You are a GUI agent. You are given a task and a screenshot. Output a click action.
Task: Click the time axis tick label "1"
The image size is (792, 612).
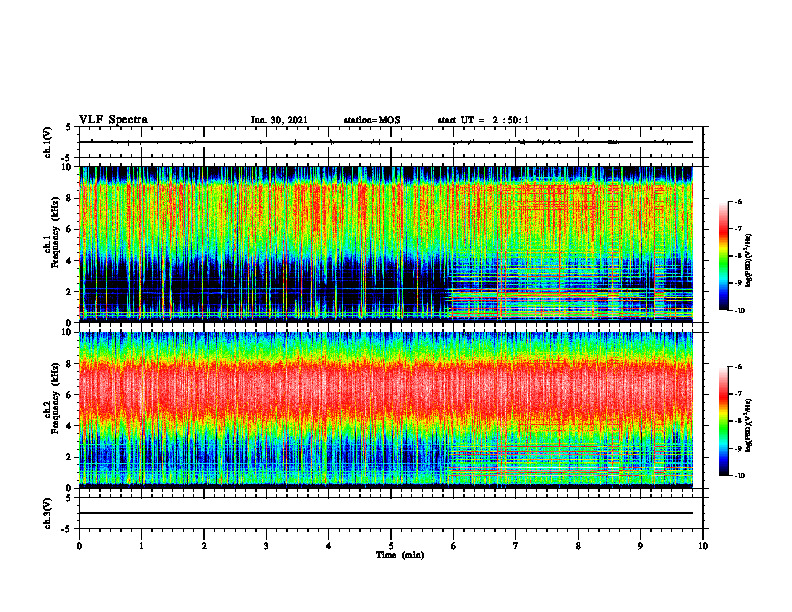(141, 546)
